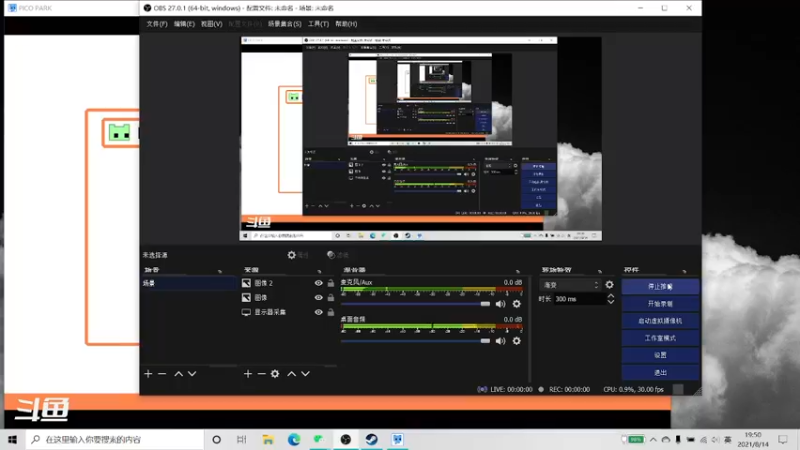800x450 pixels.
Task: Click the scene transitions dock float button
Action: point(599,270)
